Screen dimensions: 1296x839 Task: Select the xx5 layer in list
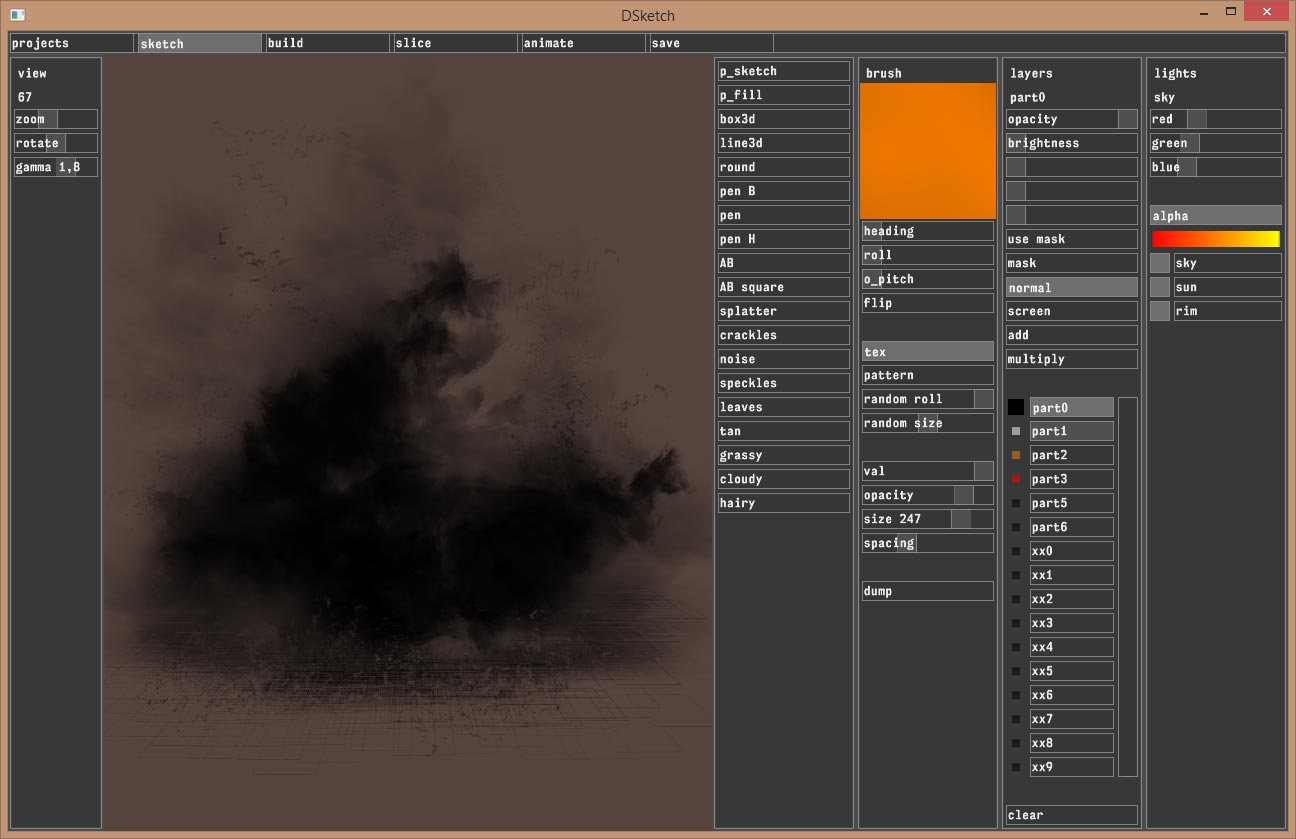[1071, 671]
